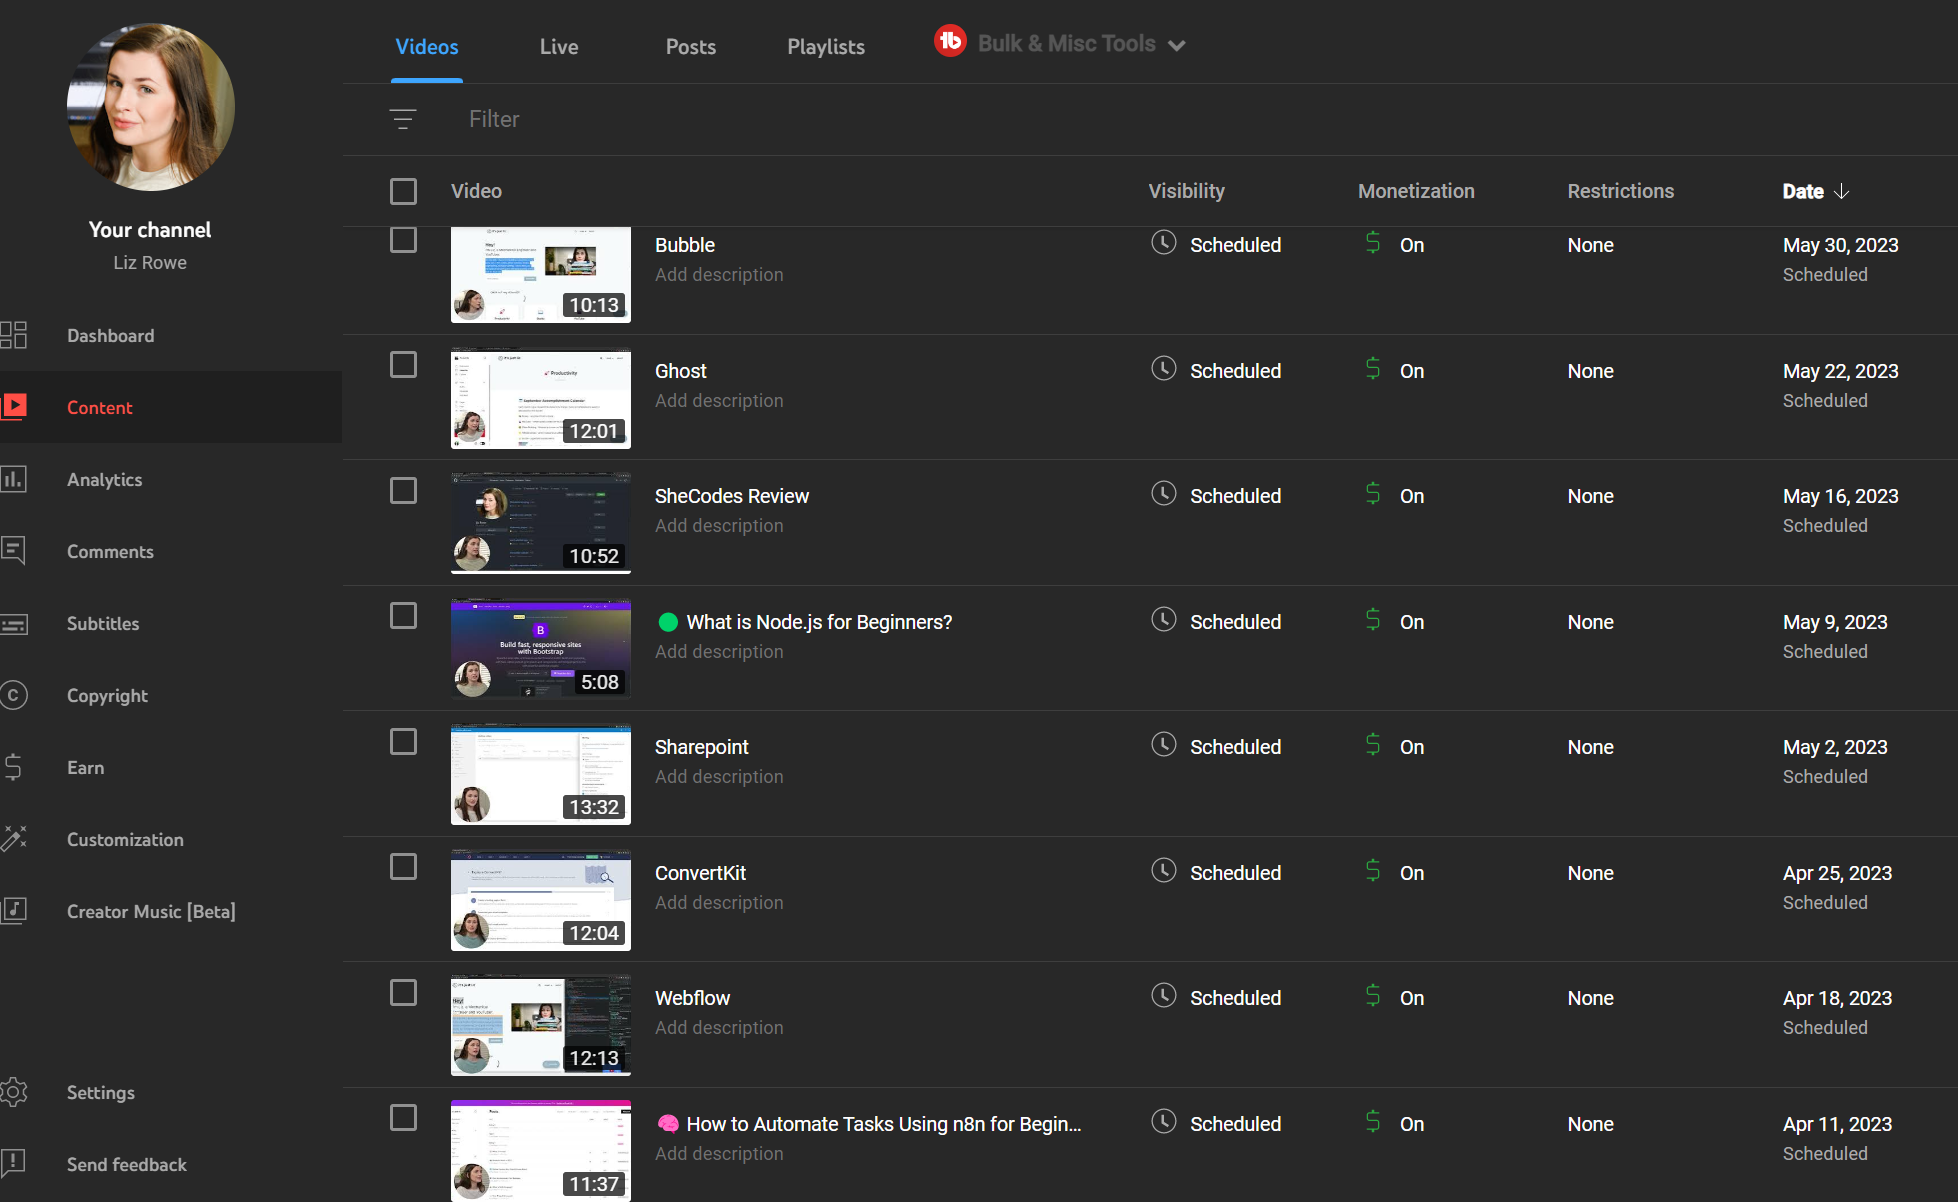Open the SheCodes Review title link

point(732,496)
